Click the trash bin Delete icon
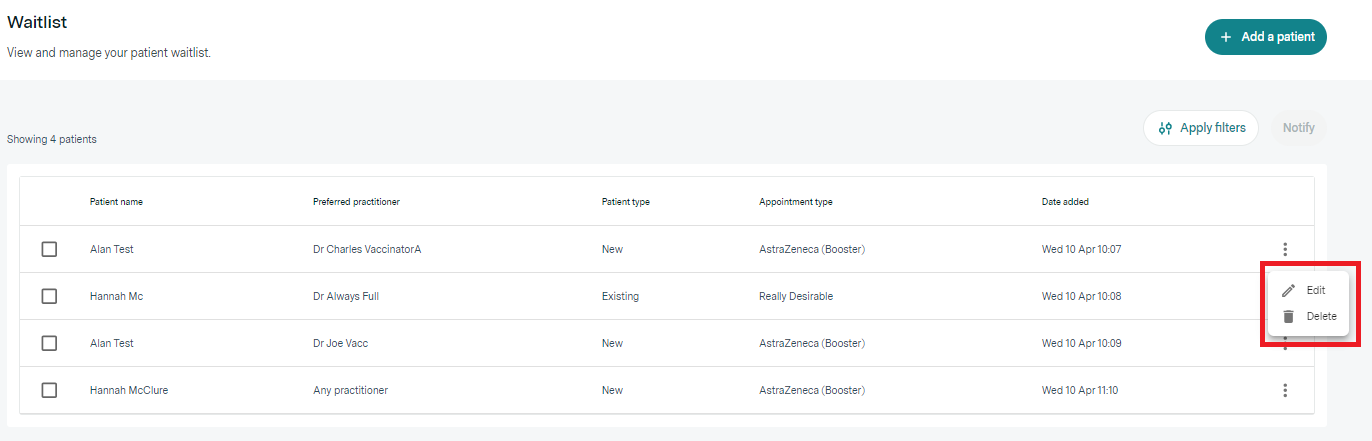The width and height of the screenshot is (1372, 441). point(1289,316)
